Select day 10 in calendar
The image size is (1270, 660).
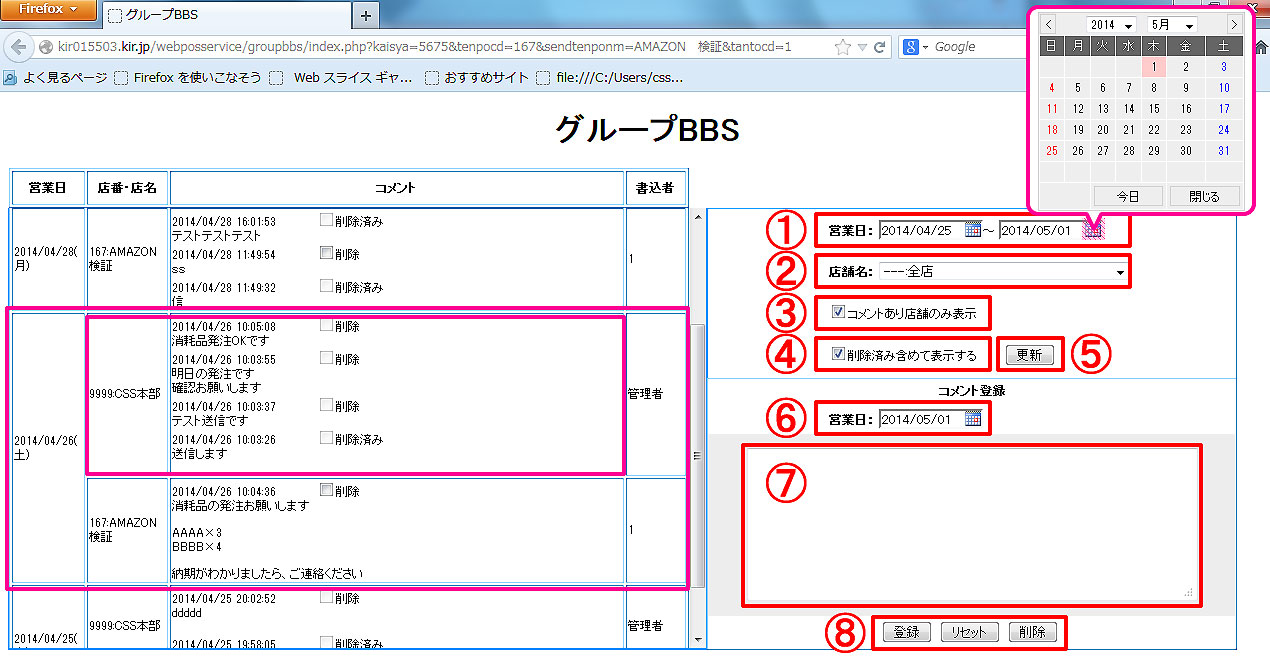point(1224,88)
